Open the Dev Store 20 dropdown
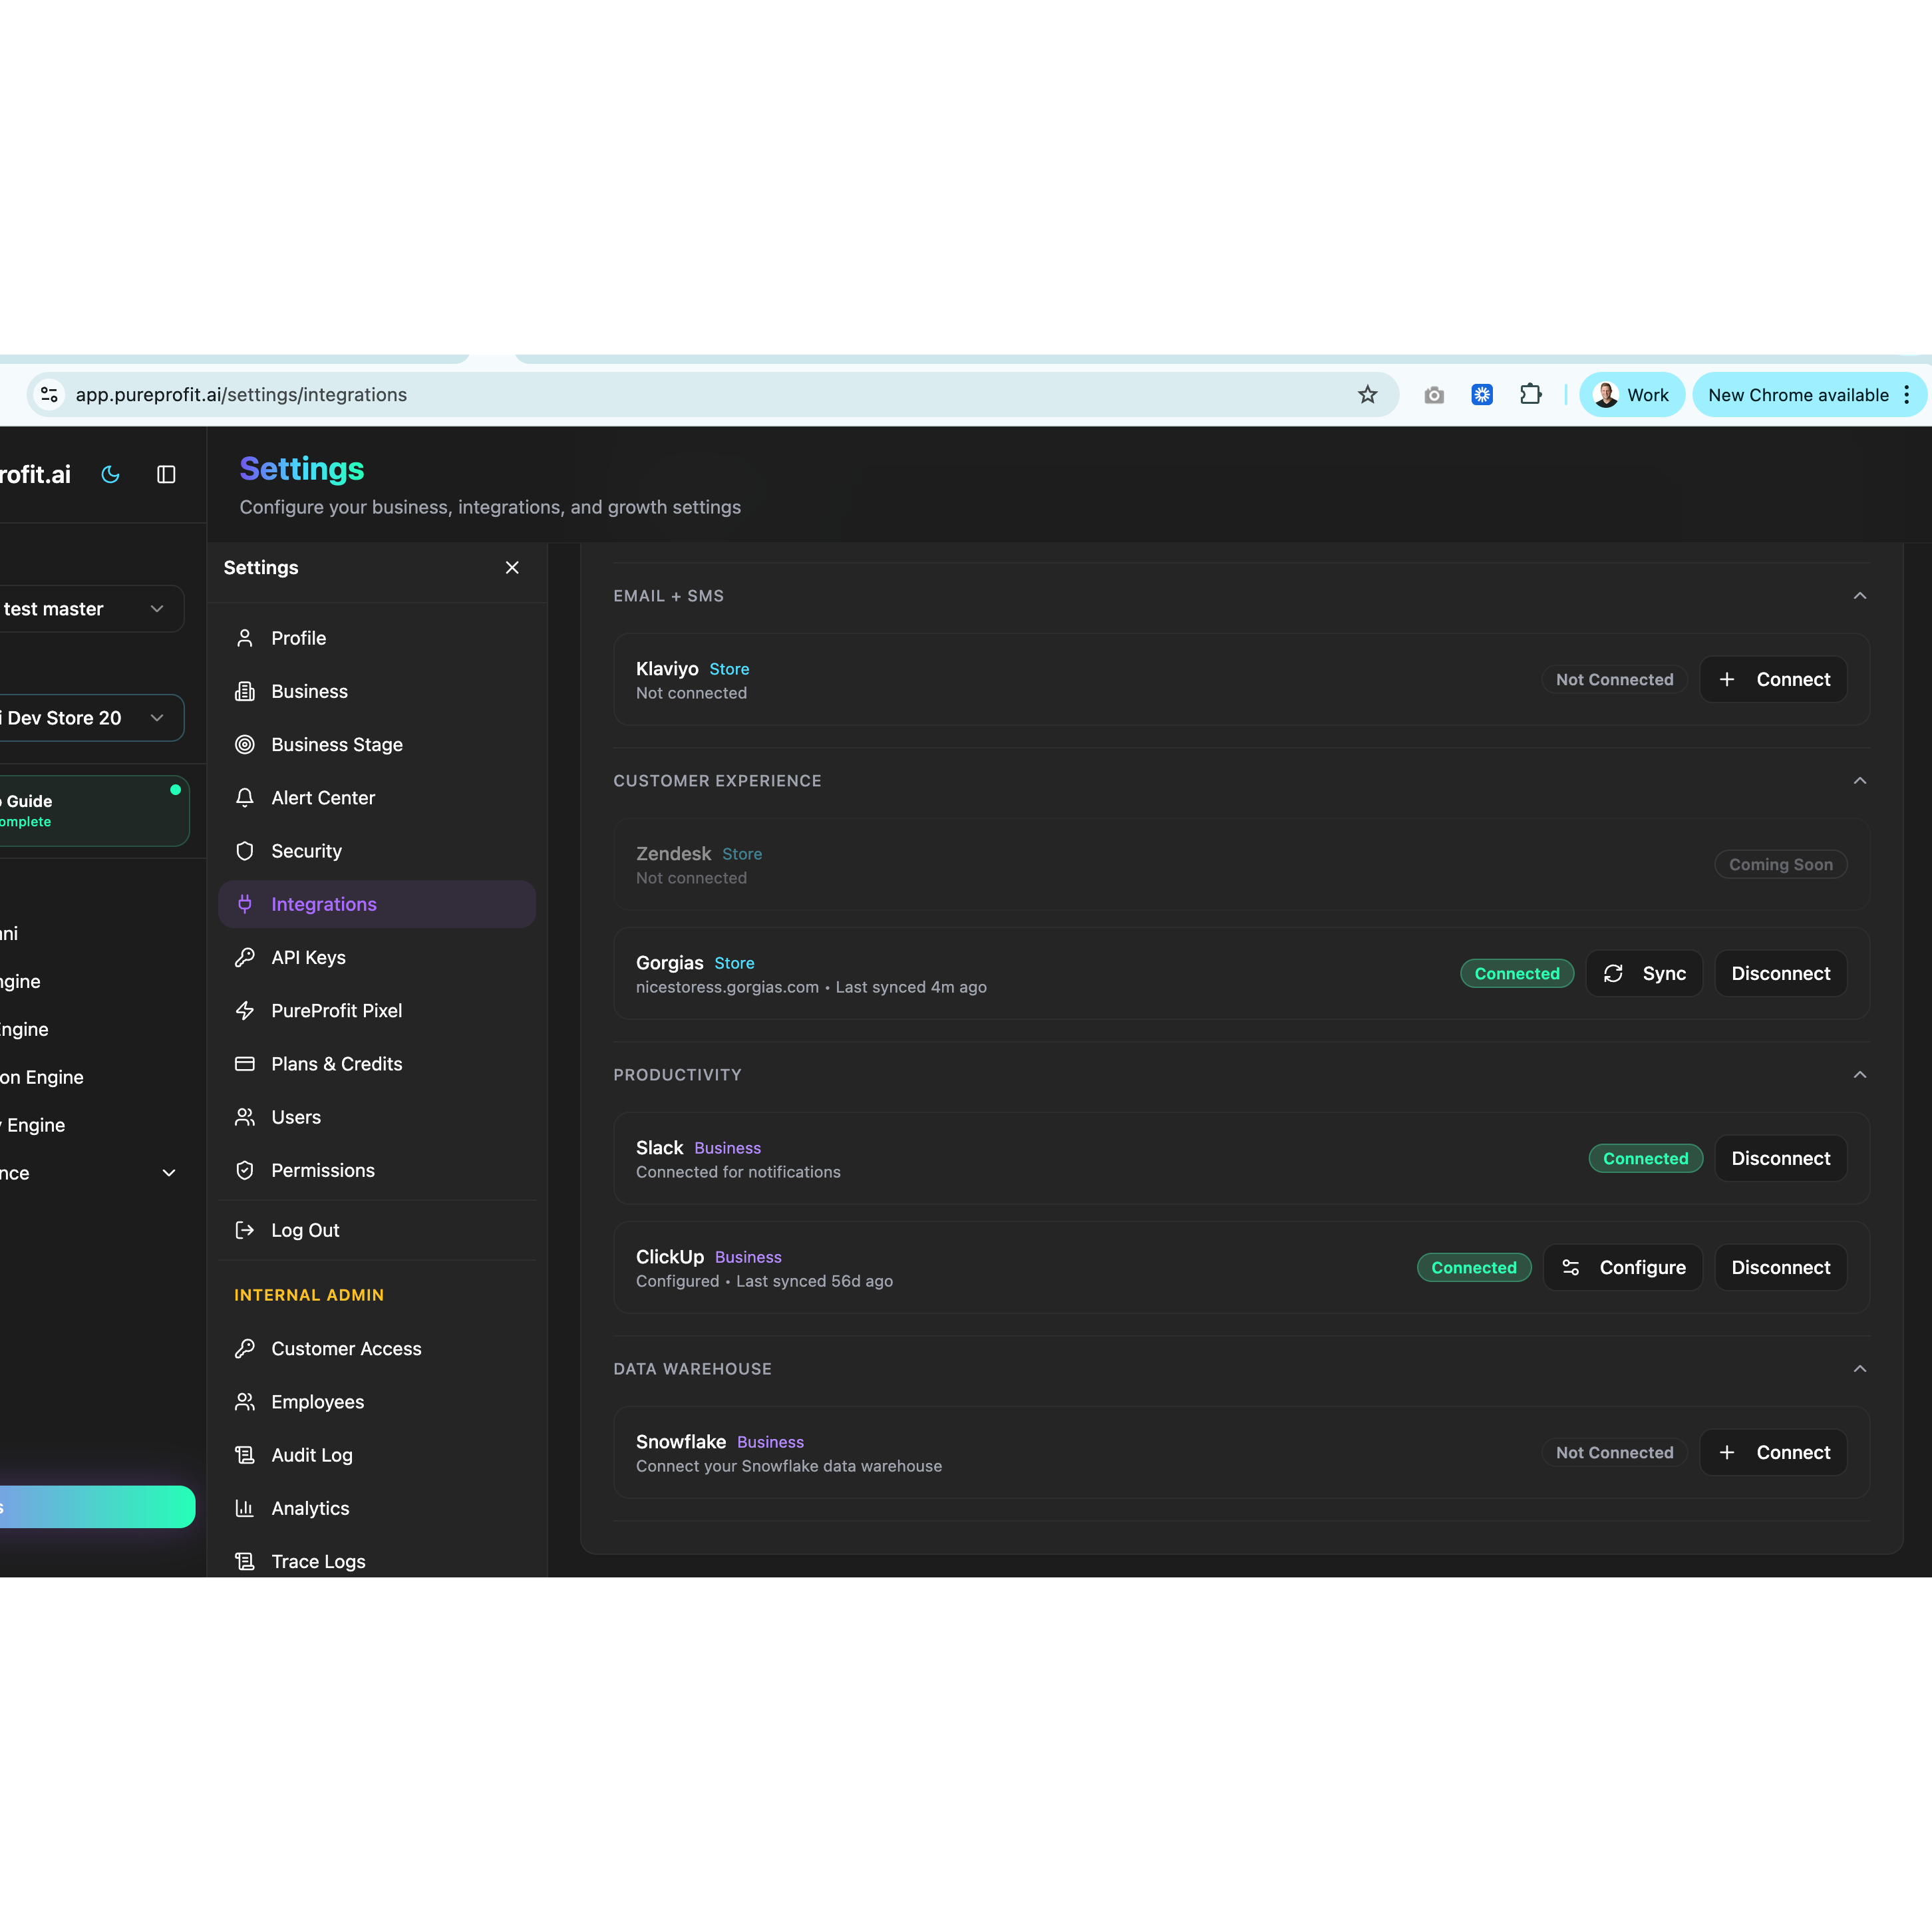 [x=90, y=718]
